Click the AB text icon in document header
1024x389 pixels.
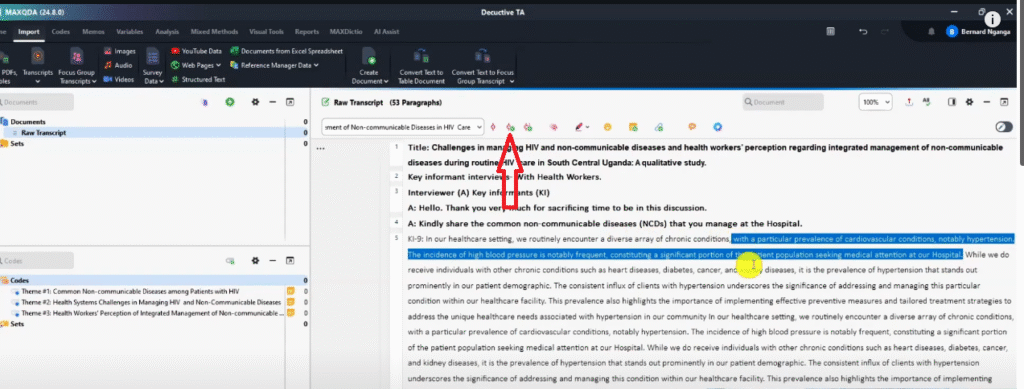click(x=926, y=102)
